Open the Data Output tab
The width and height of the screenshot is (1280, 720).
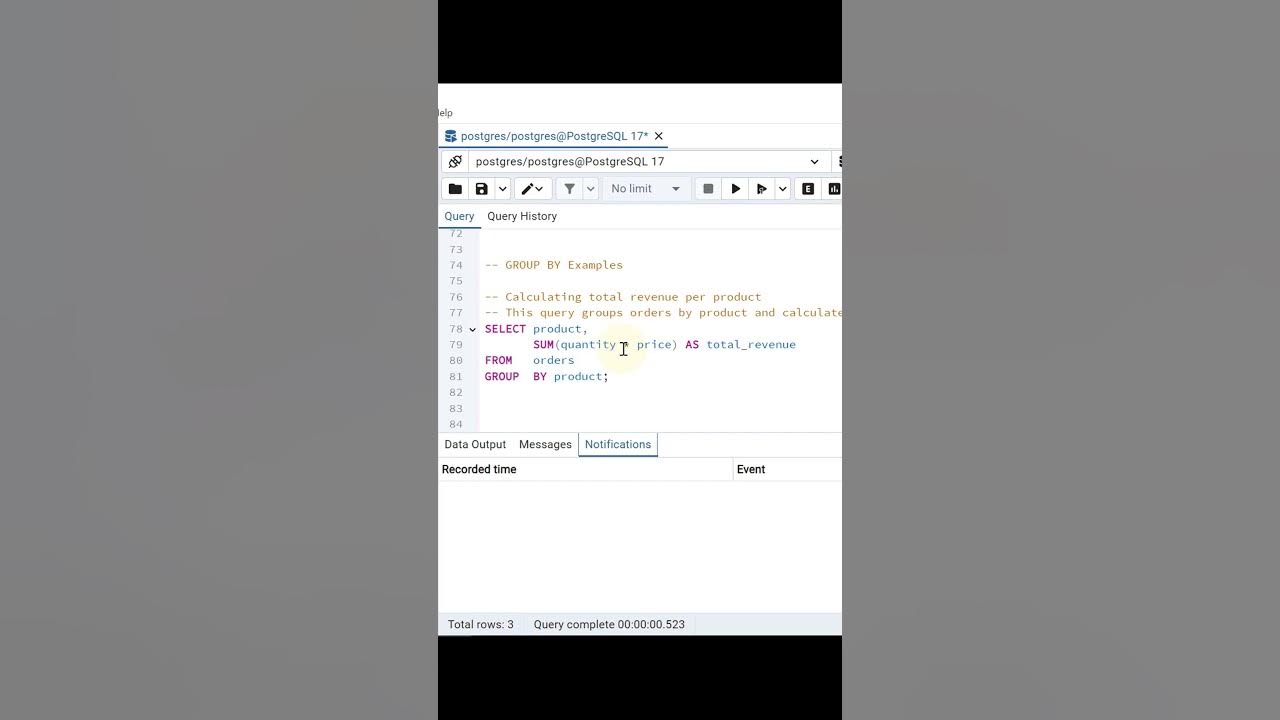(x=475, y=445)
